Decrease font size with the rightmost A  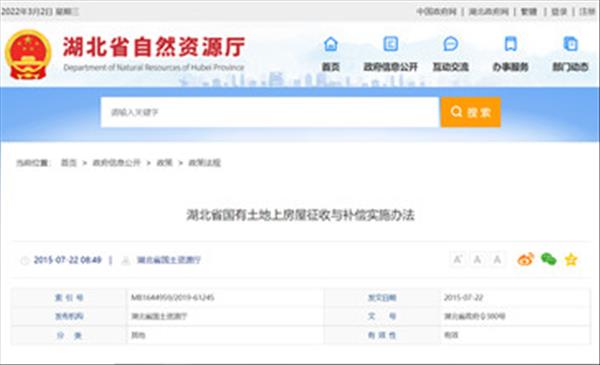[497, 259]
